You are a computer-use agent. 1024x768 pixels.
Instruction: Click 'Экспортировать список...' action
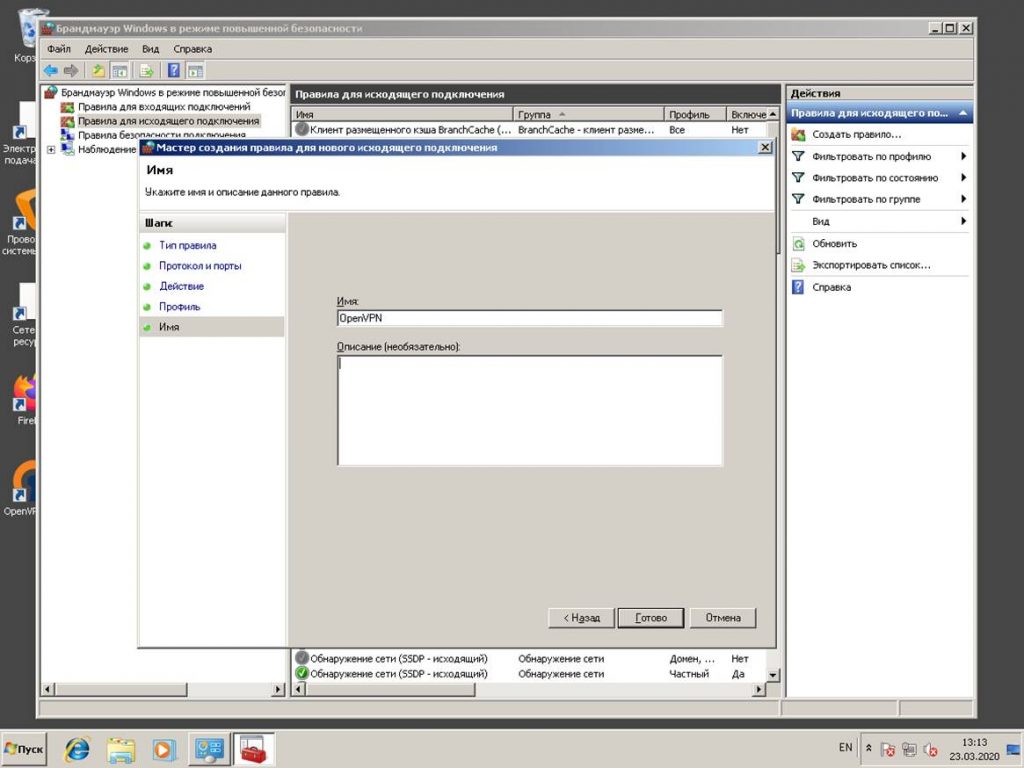pos(871,265)
